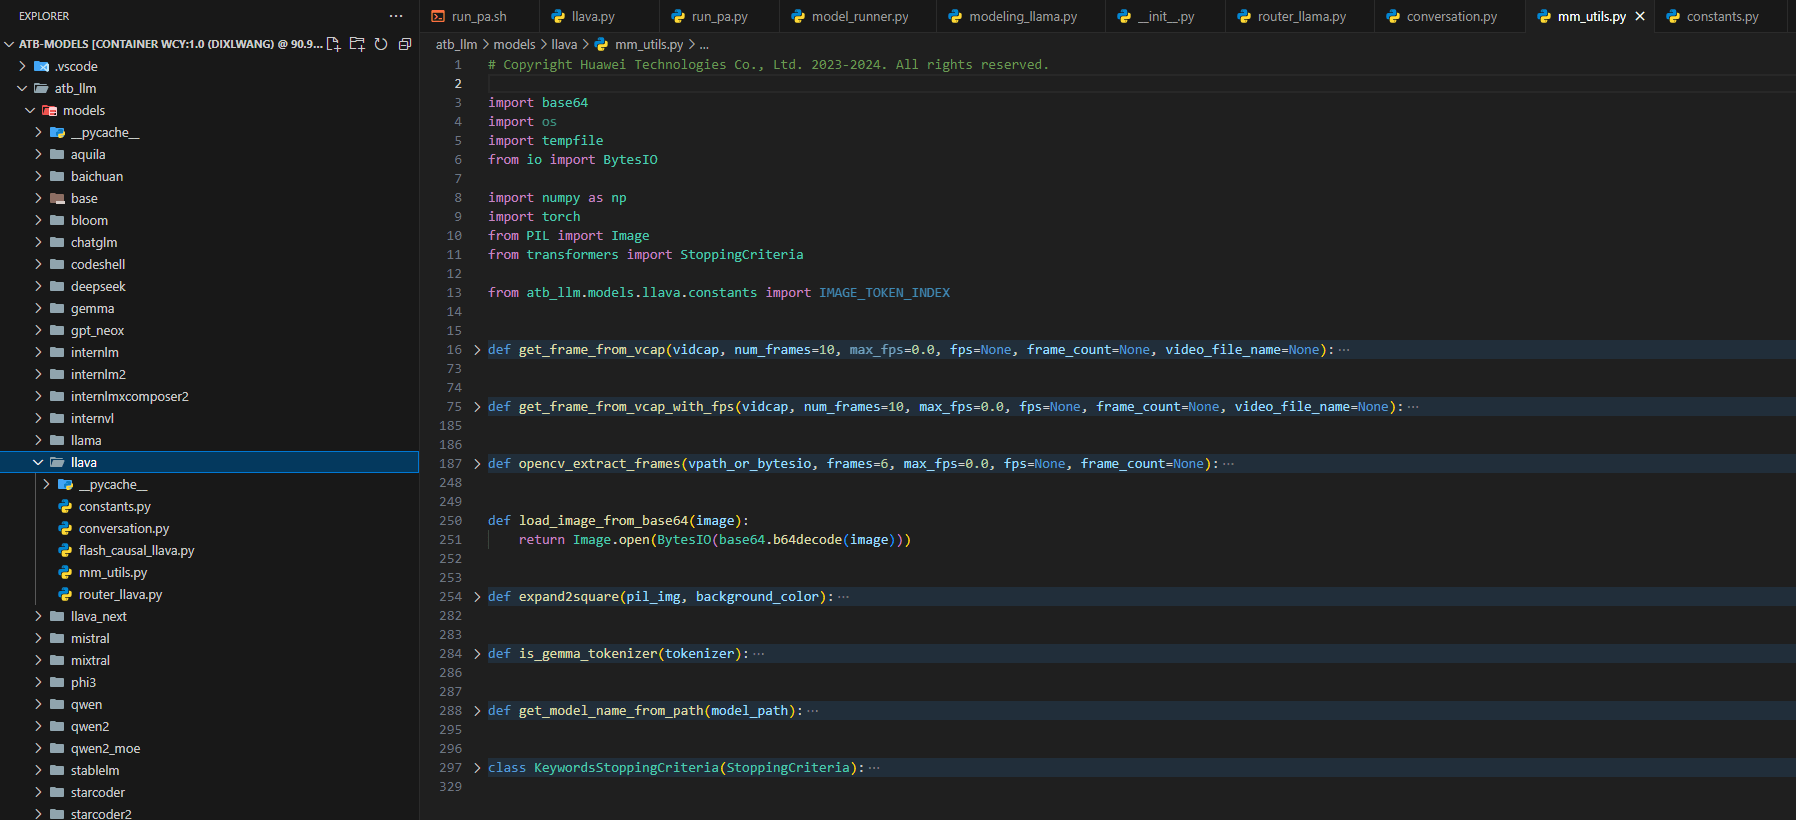Unfold is_gemma_tokenizer function at line 284
The image size is (1796, 820).
[477, 654]
